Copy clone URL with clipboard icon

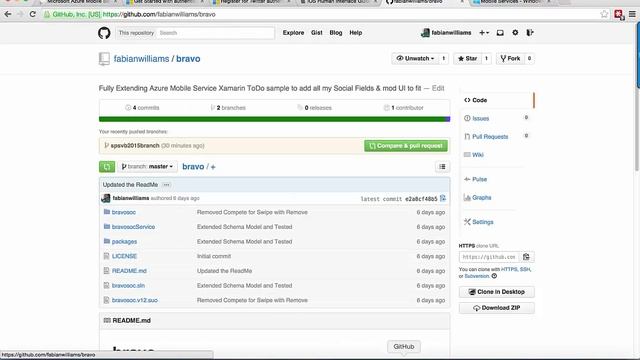point(527,257)
